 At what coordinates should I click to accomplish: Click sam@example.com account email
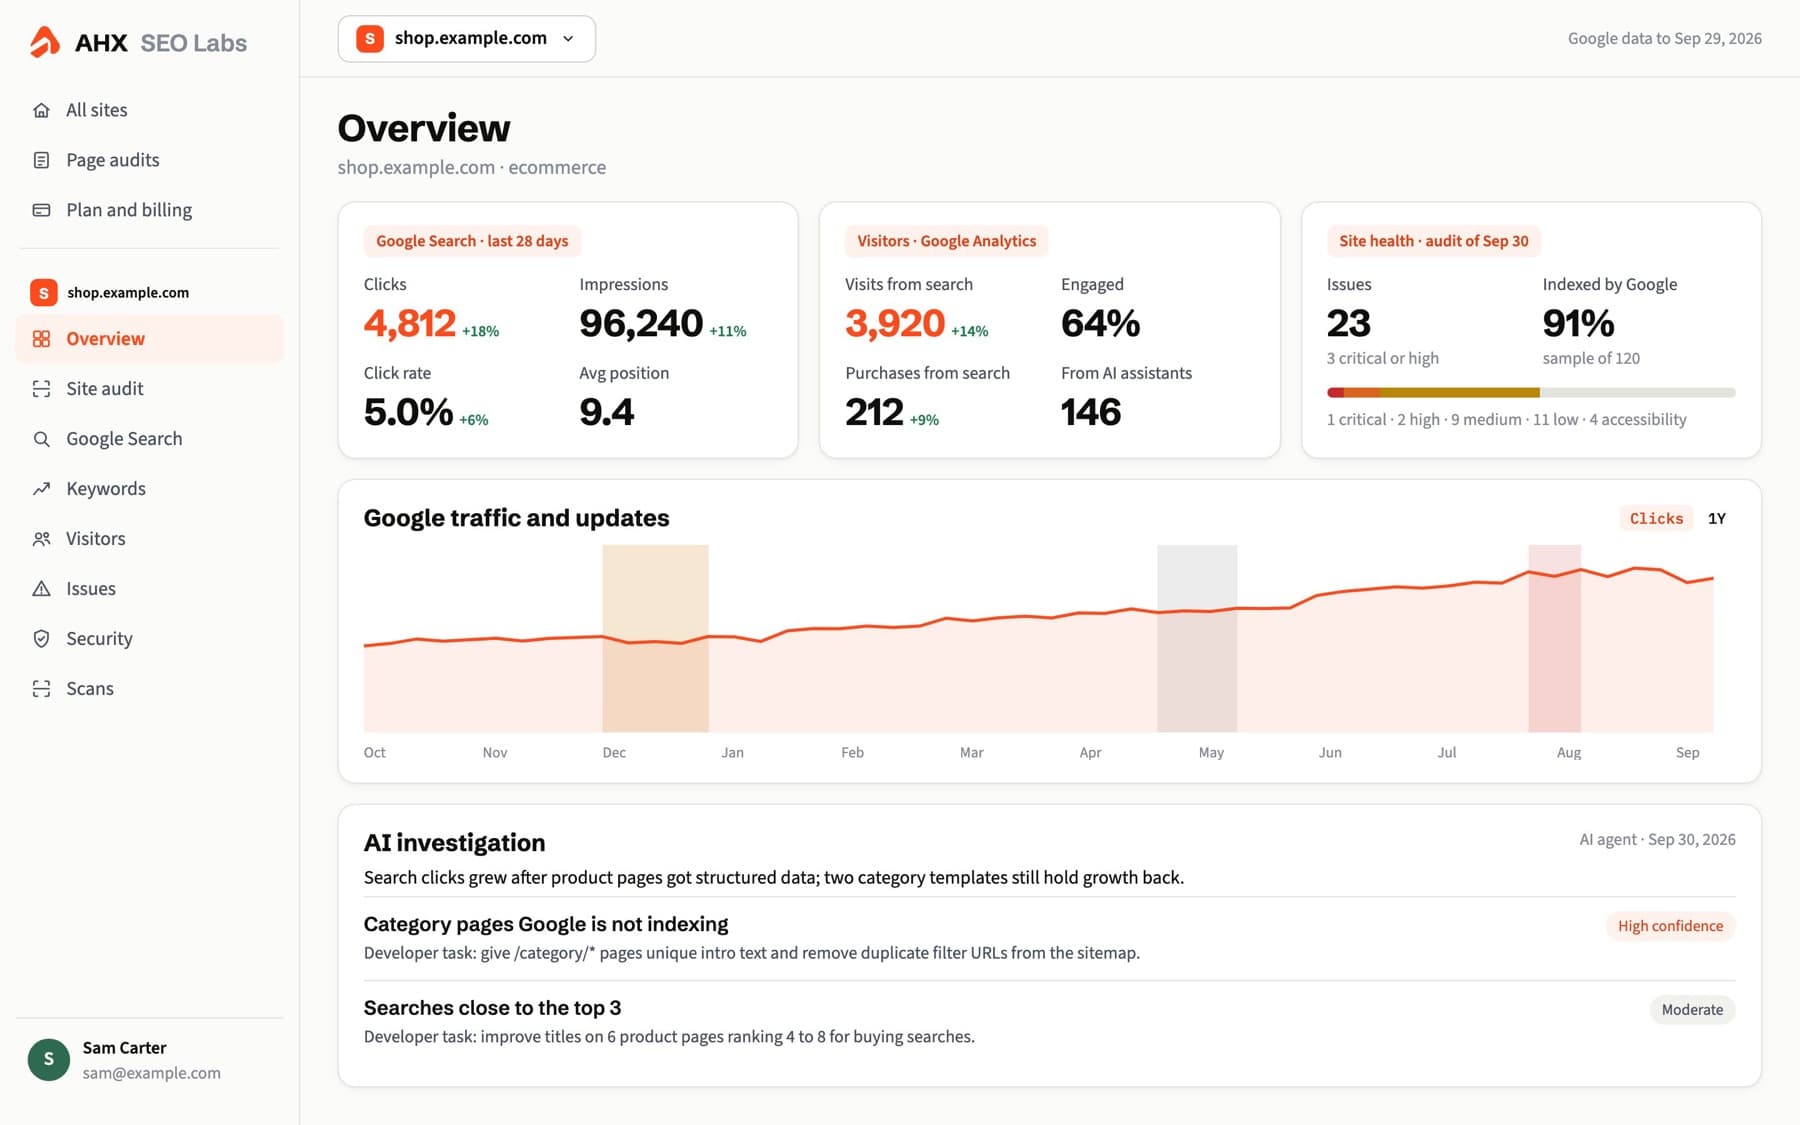pos(151,1073)
